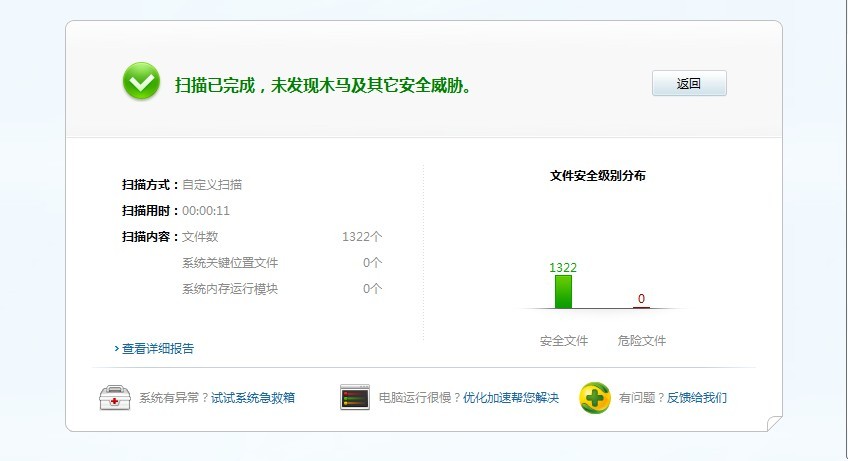This screenshot has height=461, width=848.
Task: Open 反馈给我们 link
Action: (697, 398)
